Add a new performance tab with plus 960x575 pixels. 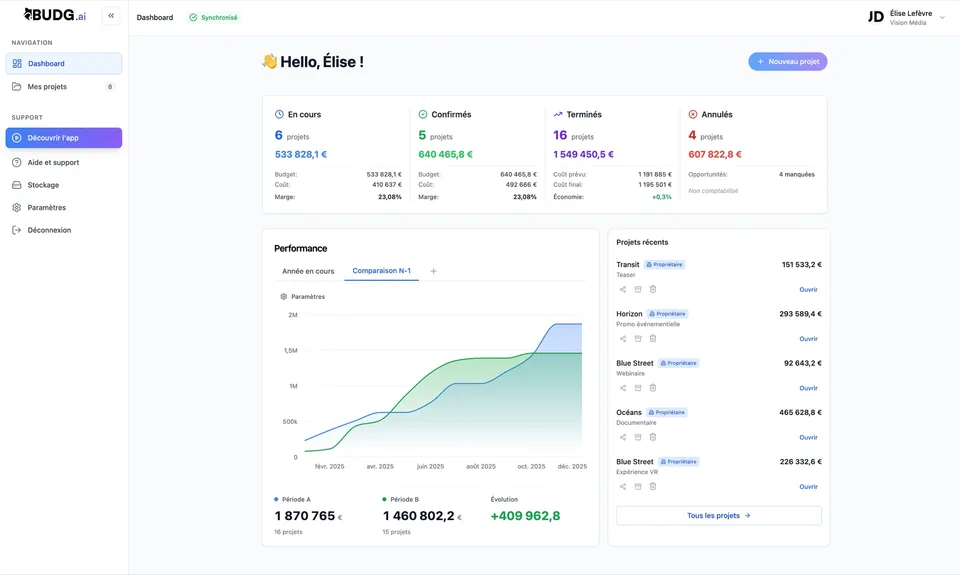[x=433, y=271]
